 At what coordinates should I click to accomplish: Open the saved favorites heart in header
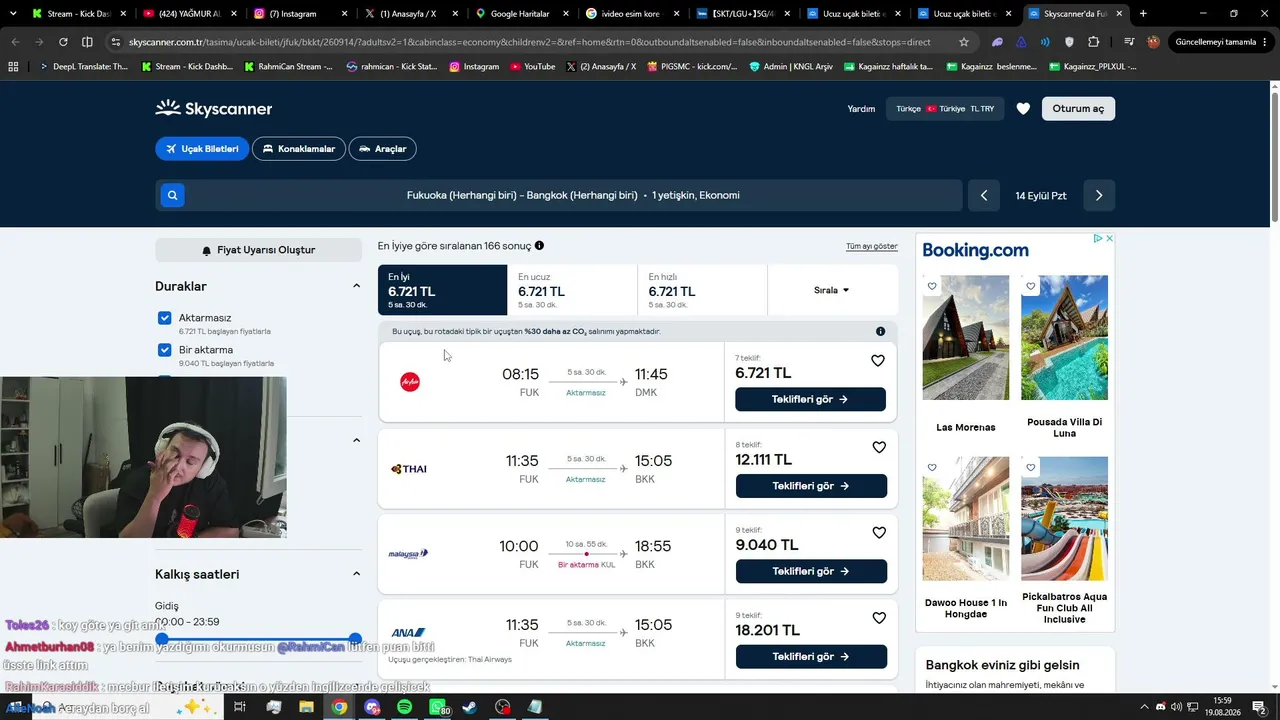coord(1023,108)
